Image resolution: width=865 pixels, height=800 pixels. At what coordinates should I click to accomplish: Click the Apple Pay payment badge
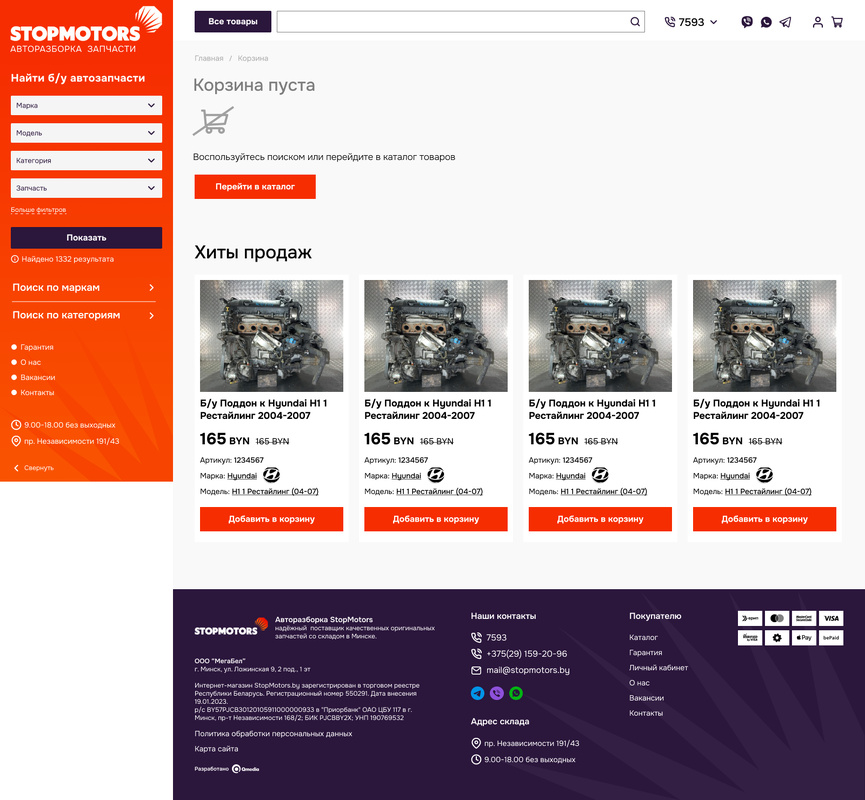(x=804, y=638)
